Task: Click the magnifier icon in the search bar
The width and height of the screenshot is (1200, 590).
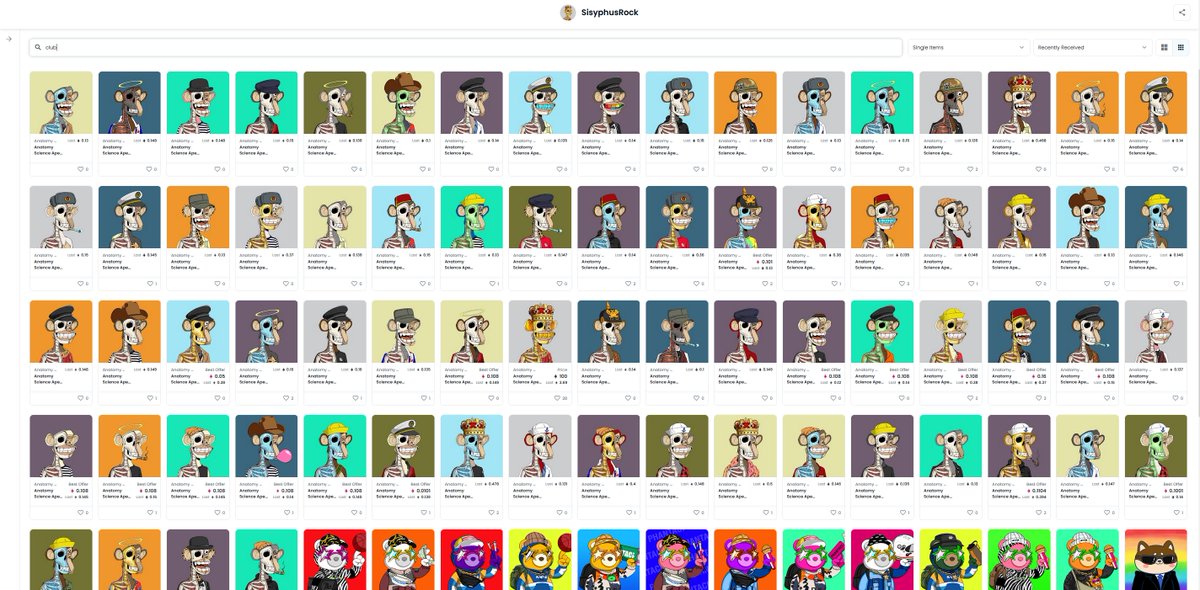Action: [38, 47]
